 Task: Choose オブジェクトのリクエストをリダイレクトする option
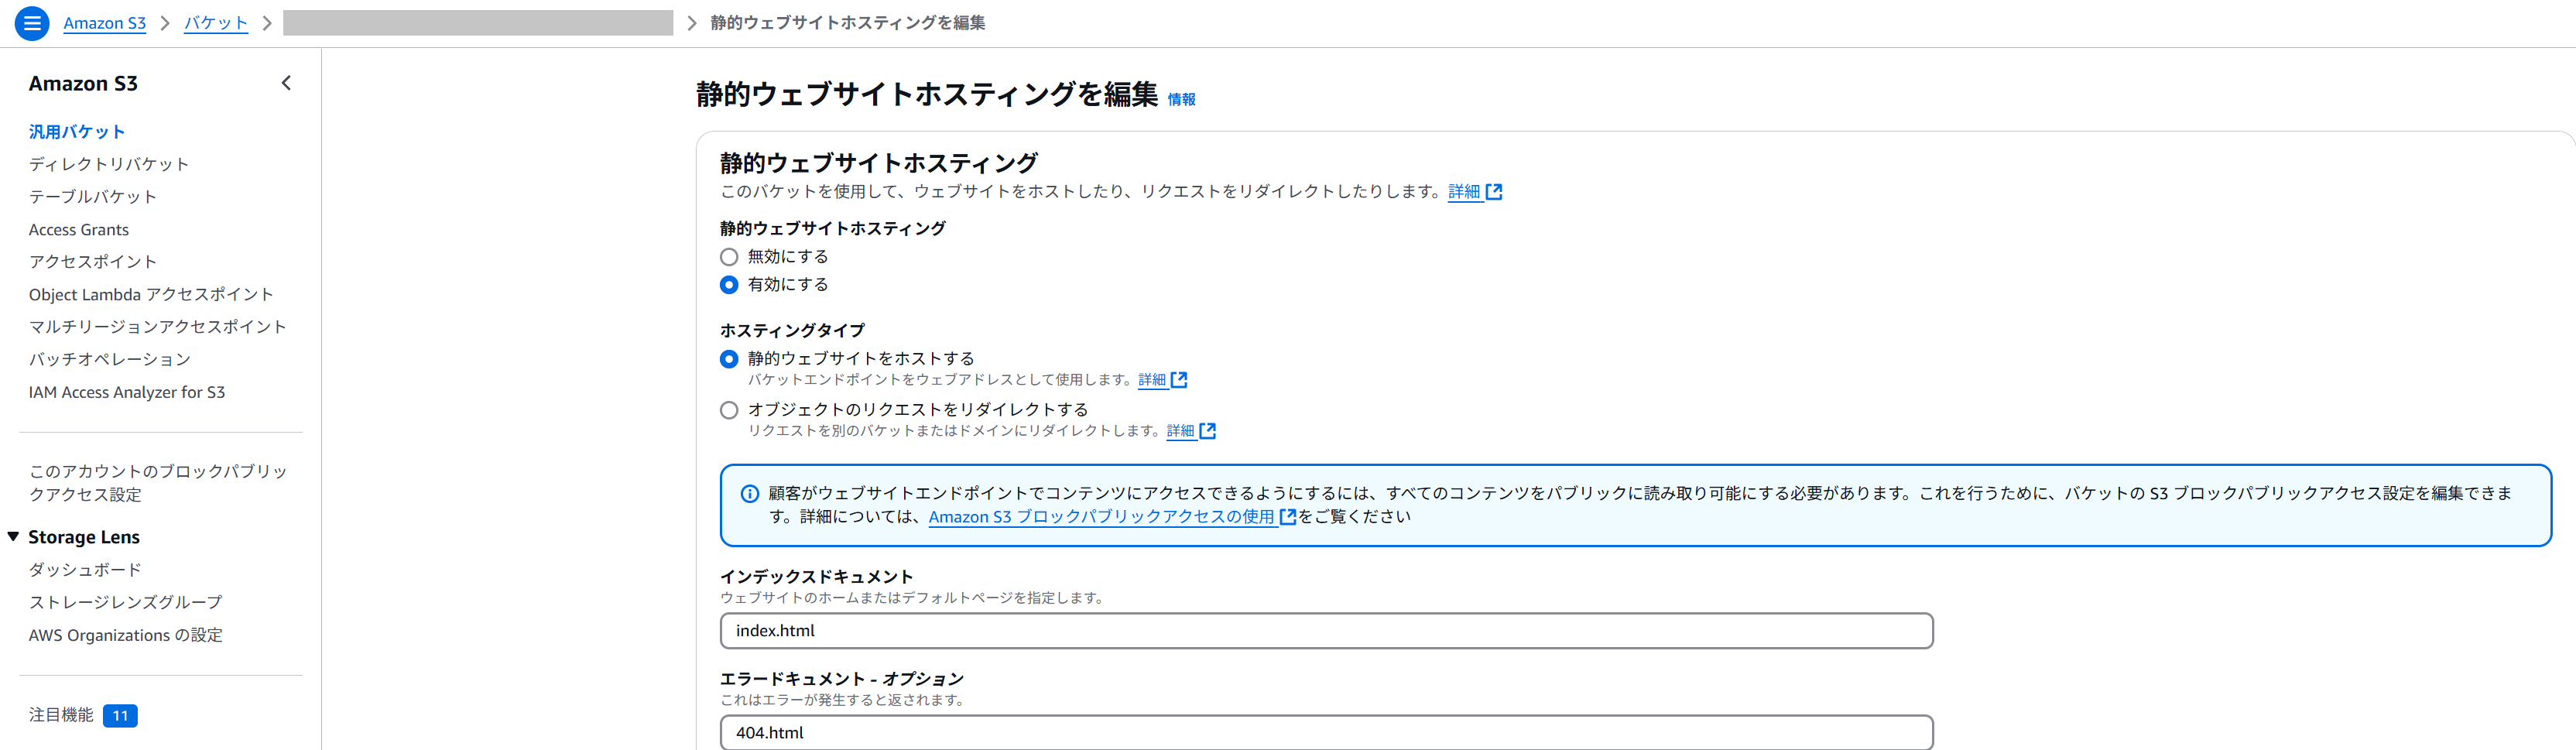click(x=729, y=410)
